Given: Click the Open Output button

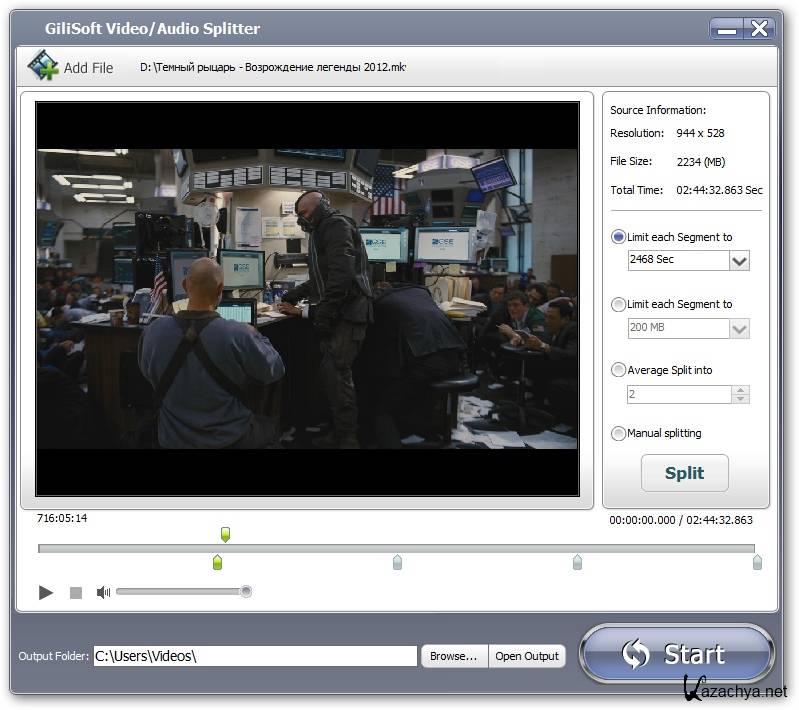Looking at the screenshot, I should tap(527, 656).
